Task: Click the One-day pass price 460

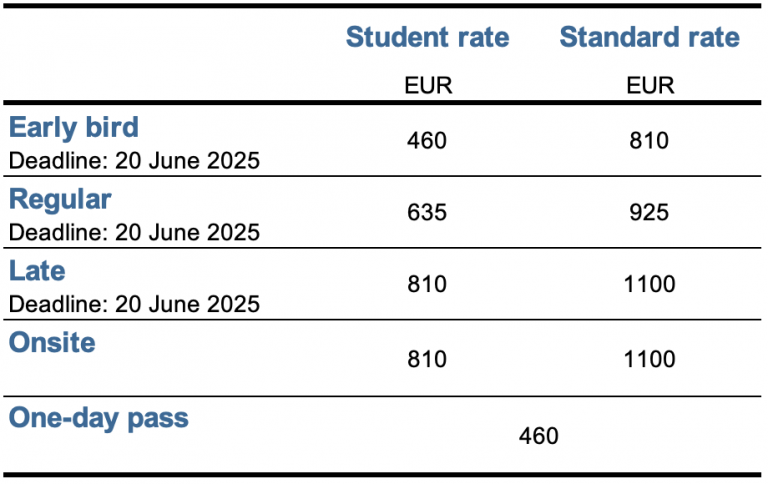Action: tap(538, 436)
